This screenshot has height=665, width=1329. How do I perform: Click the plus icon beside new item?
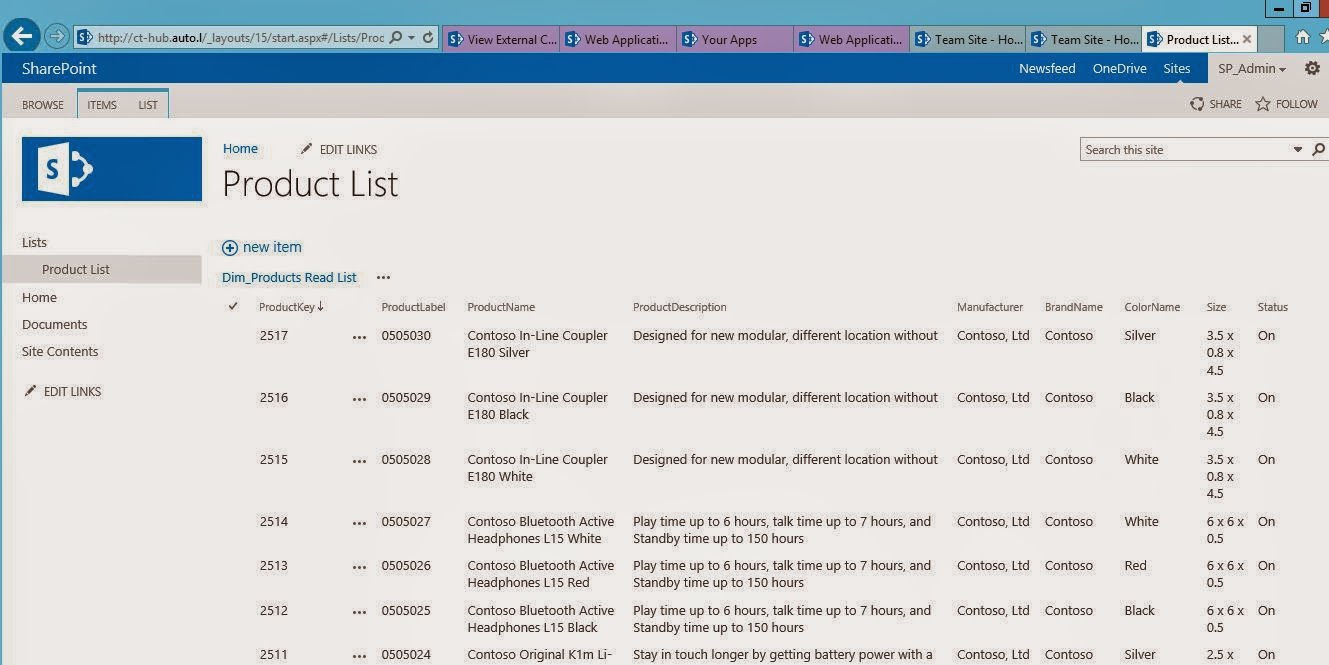point(231,247)
